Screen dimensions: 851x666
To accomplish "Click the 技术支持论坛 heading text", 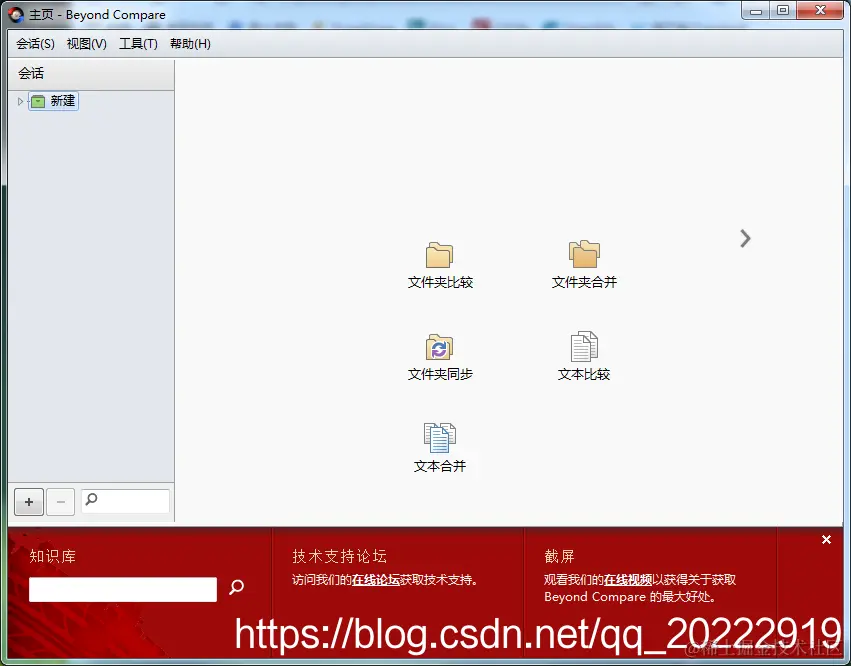I will point(339,556).
